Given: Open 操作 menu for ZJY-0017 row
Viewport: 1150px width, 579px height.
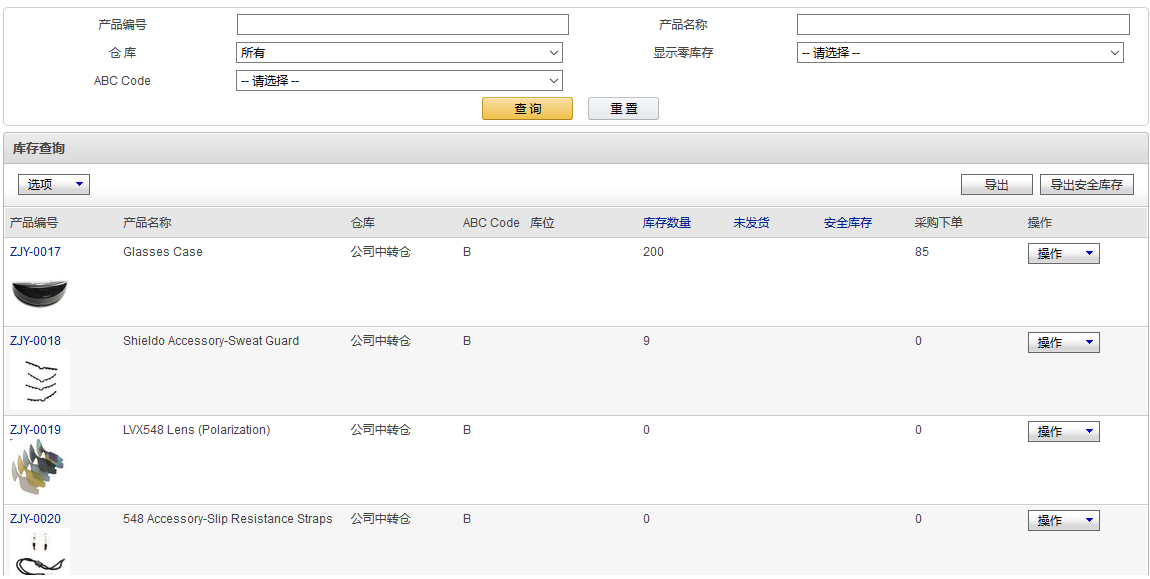Looking at the screenshot, I should (x=1063, y=254).
